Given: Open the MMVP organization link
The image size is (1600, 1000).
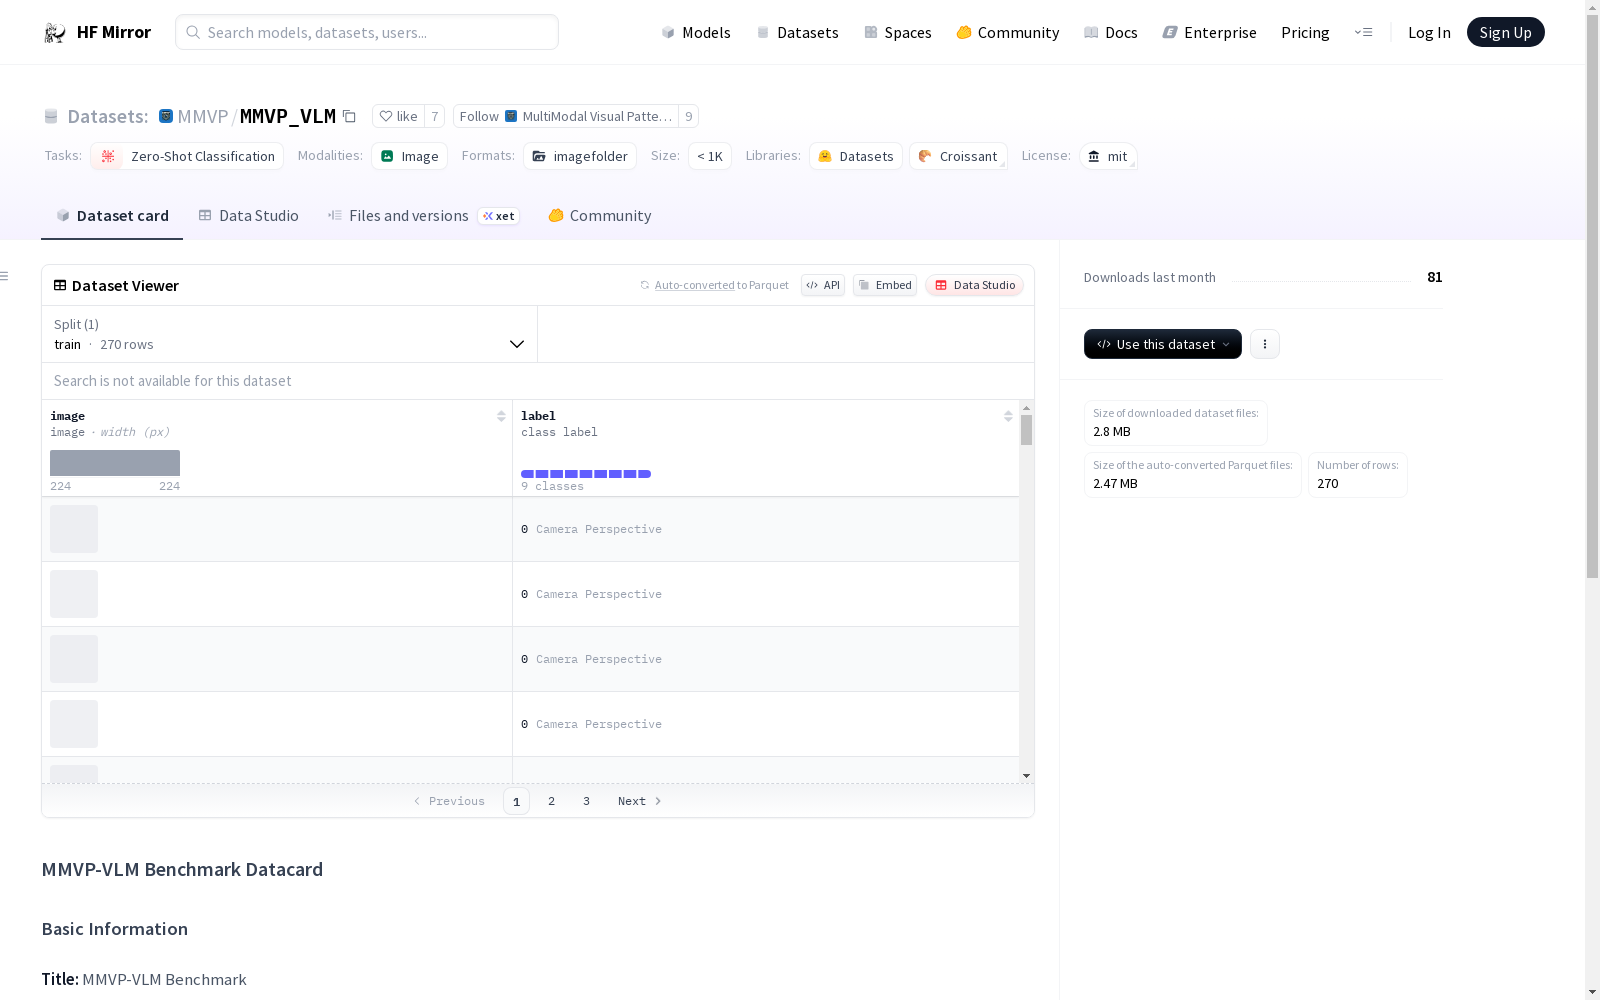Looking at the screenshot, I should click(203, 116).
